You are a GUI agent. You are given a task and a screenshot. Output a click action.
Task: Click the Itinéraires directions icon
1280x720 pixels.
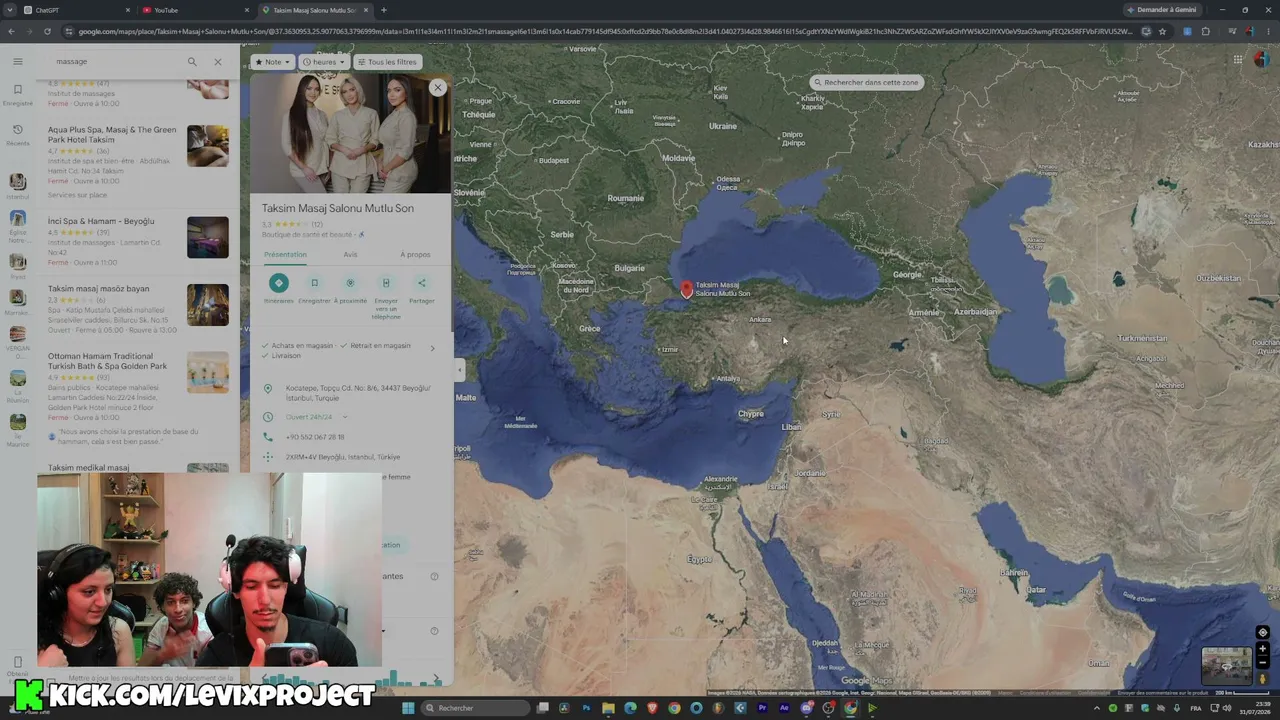[279, 283]
